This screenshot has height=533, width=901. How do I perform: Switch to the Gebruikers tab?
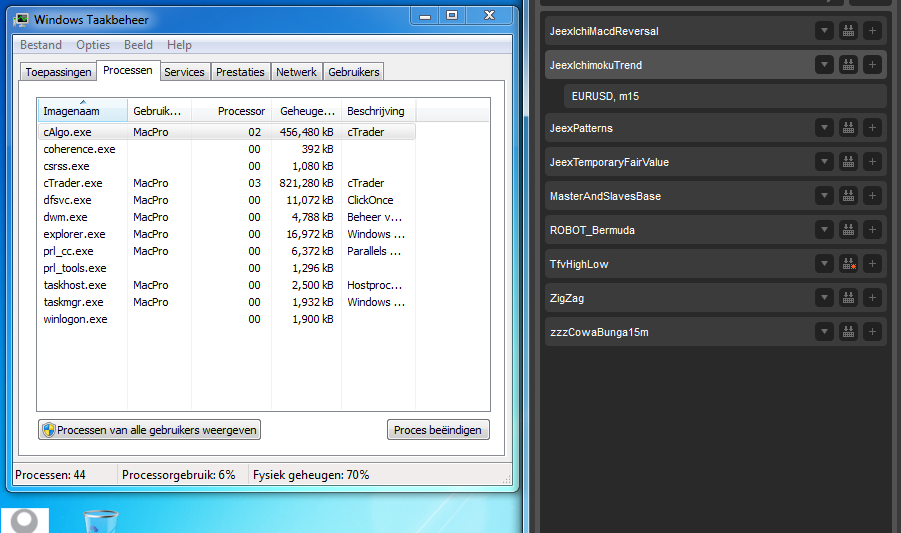(x=354, y=72)
